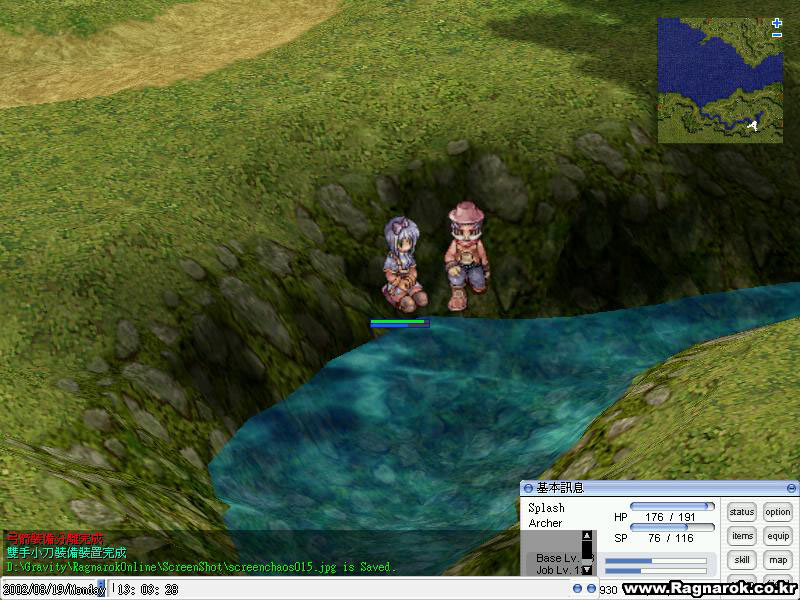Minimize the 基本訊息 window with its round minus icon

791,488
